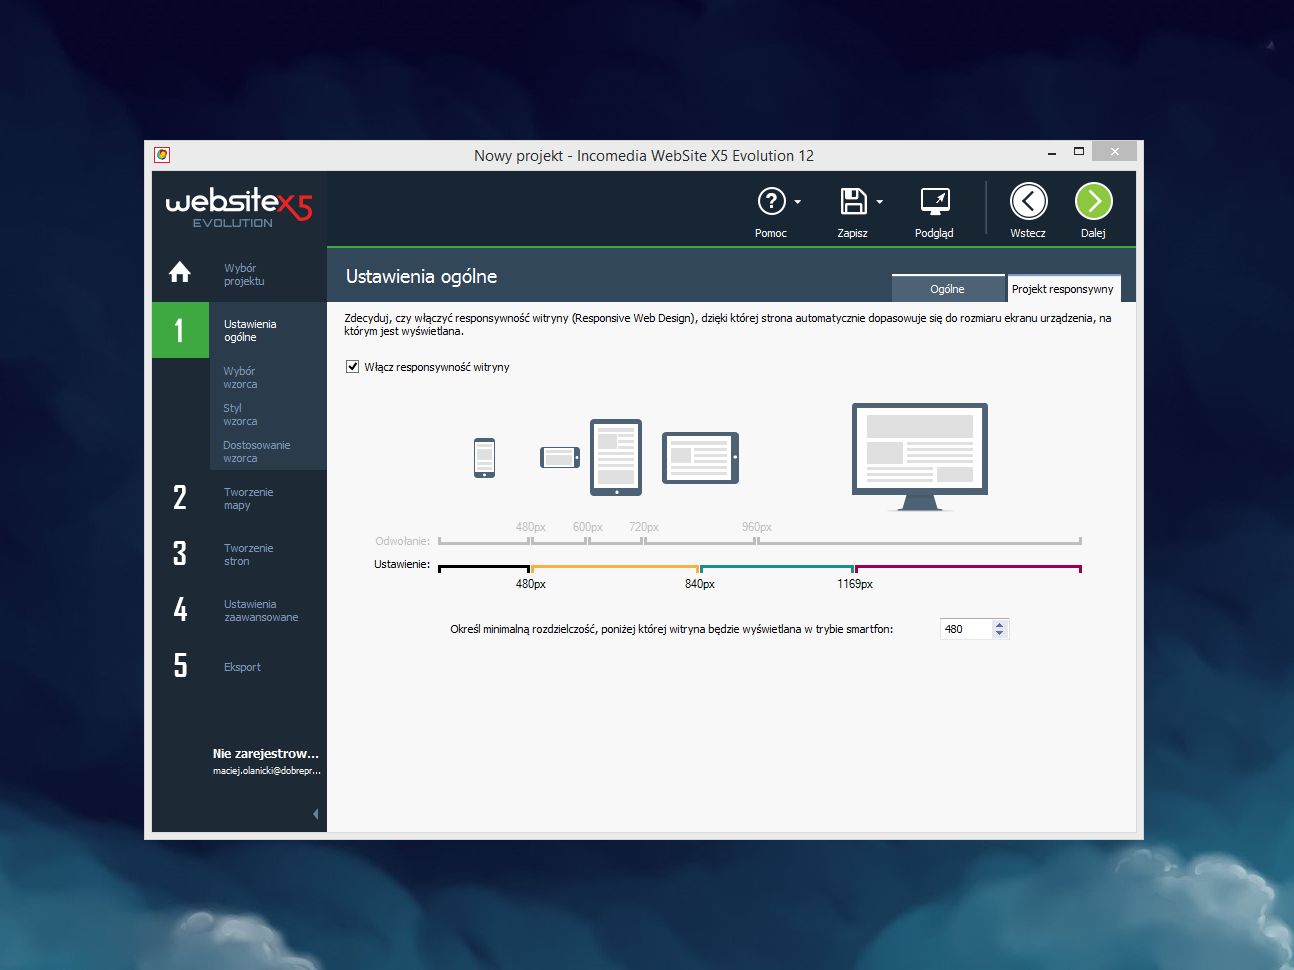Toggle Włącz responsywność witryny checkbox
Image resolution: width=1294 pixels, height=970 pixels.
click(x=352, y=367)
